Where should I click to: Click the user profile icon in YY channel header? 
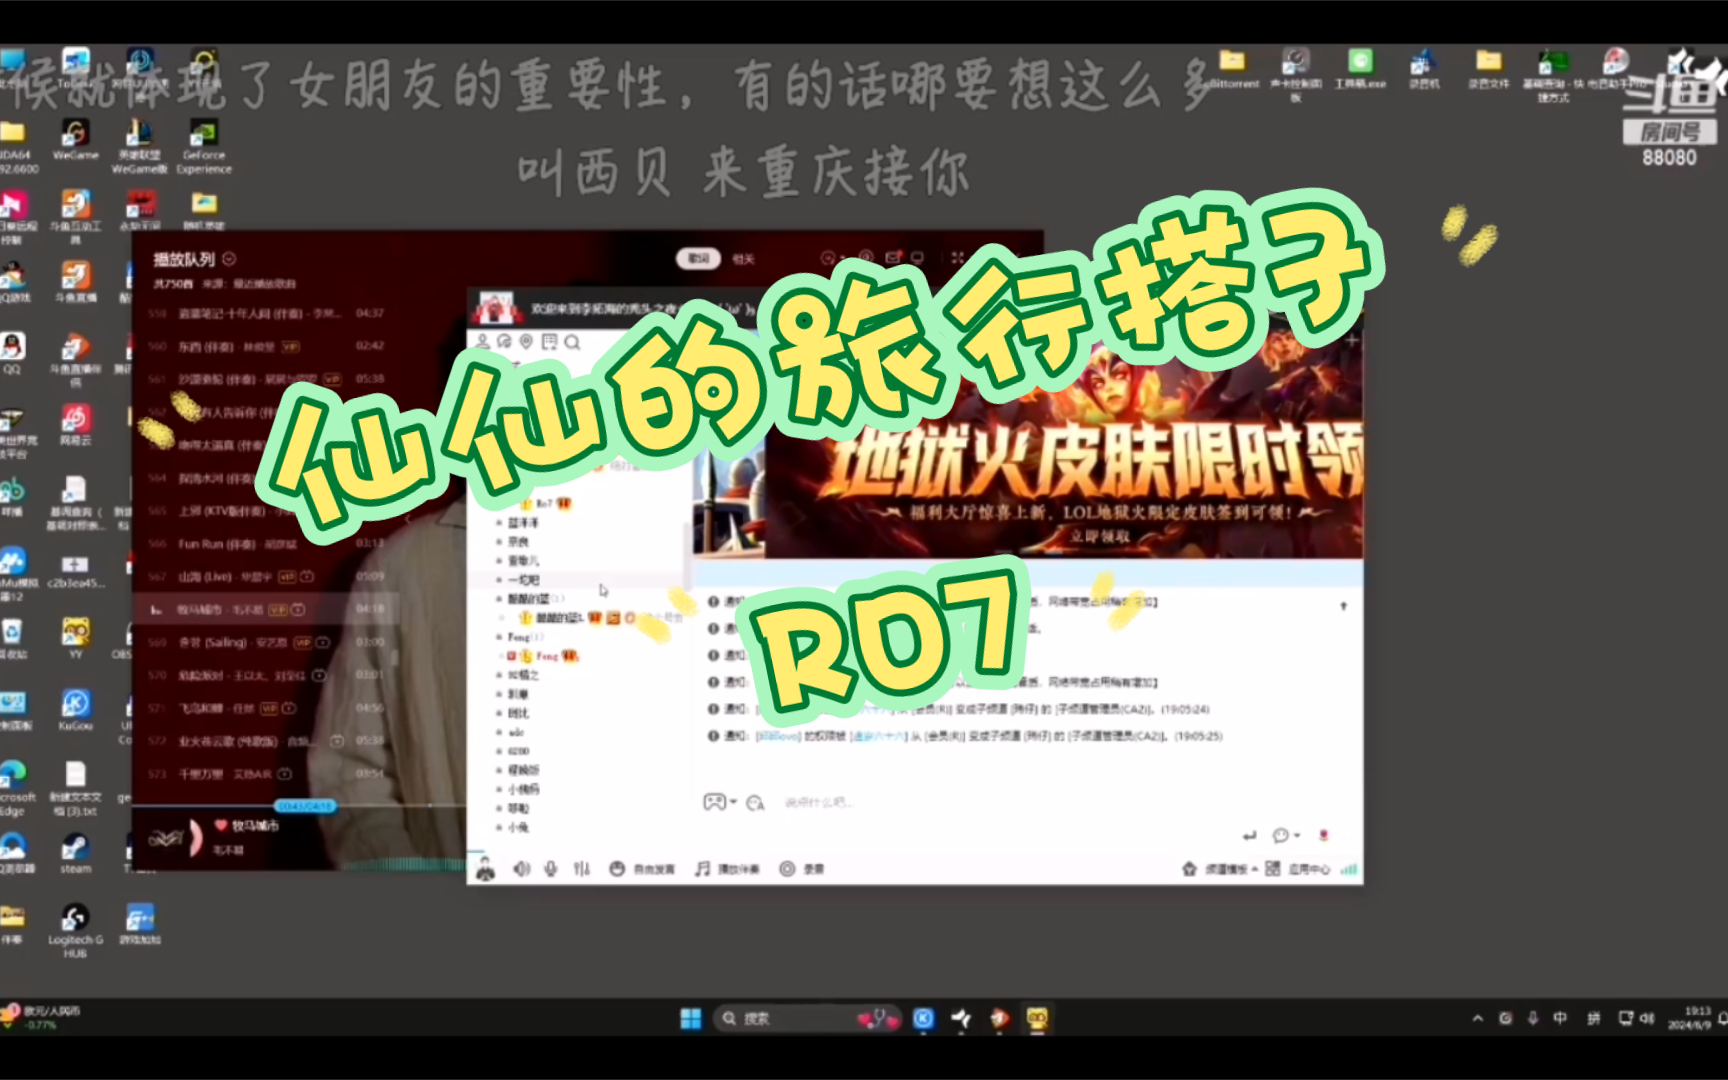(483, 342)
